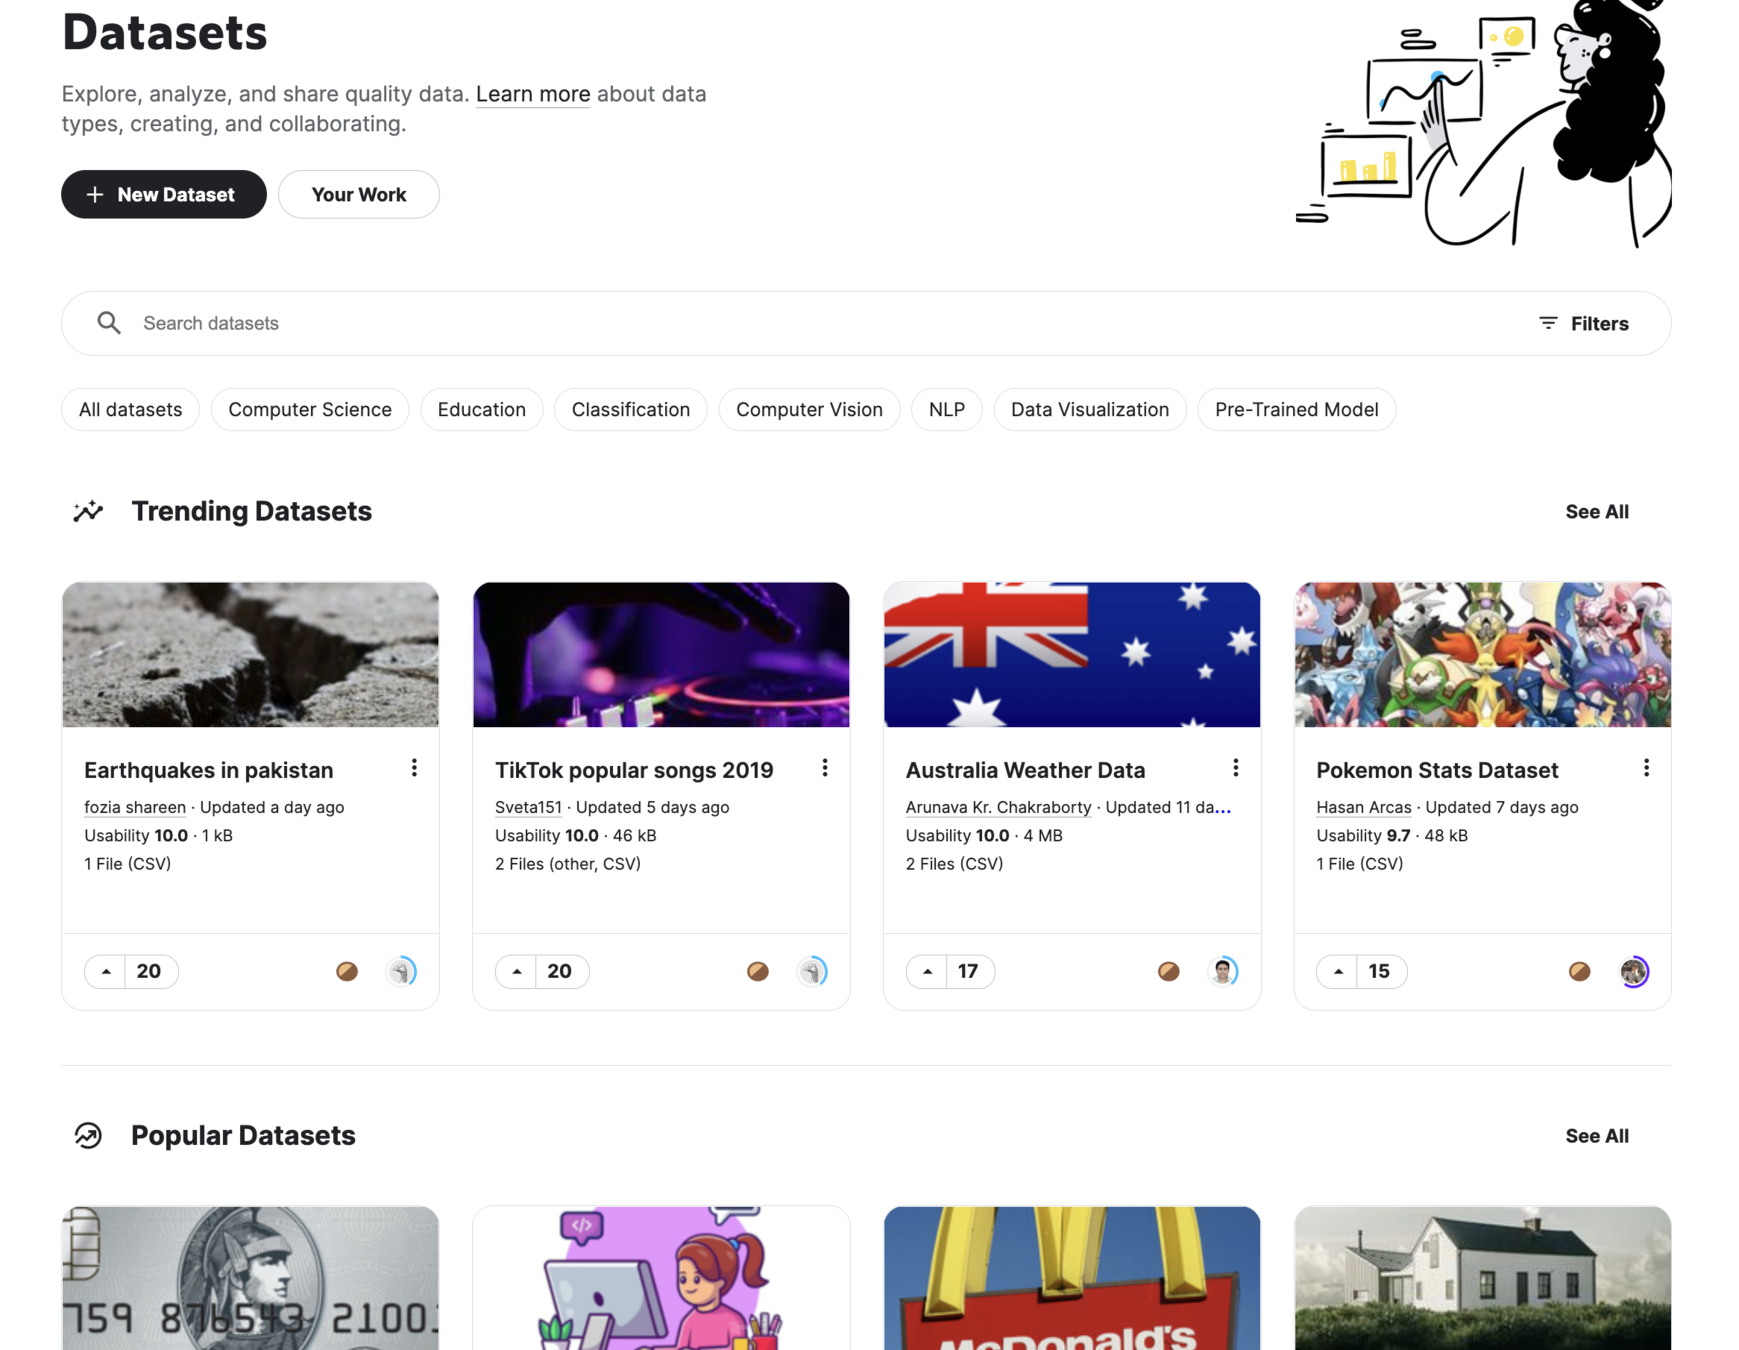Image resolution: width=1739 pixels, height=1350 pixels.
Task: Click the Trending Datasets chart icon
Action: [88, 511]
